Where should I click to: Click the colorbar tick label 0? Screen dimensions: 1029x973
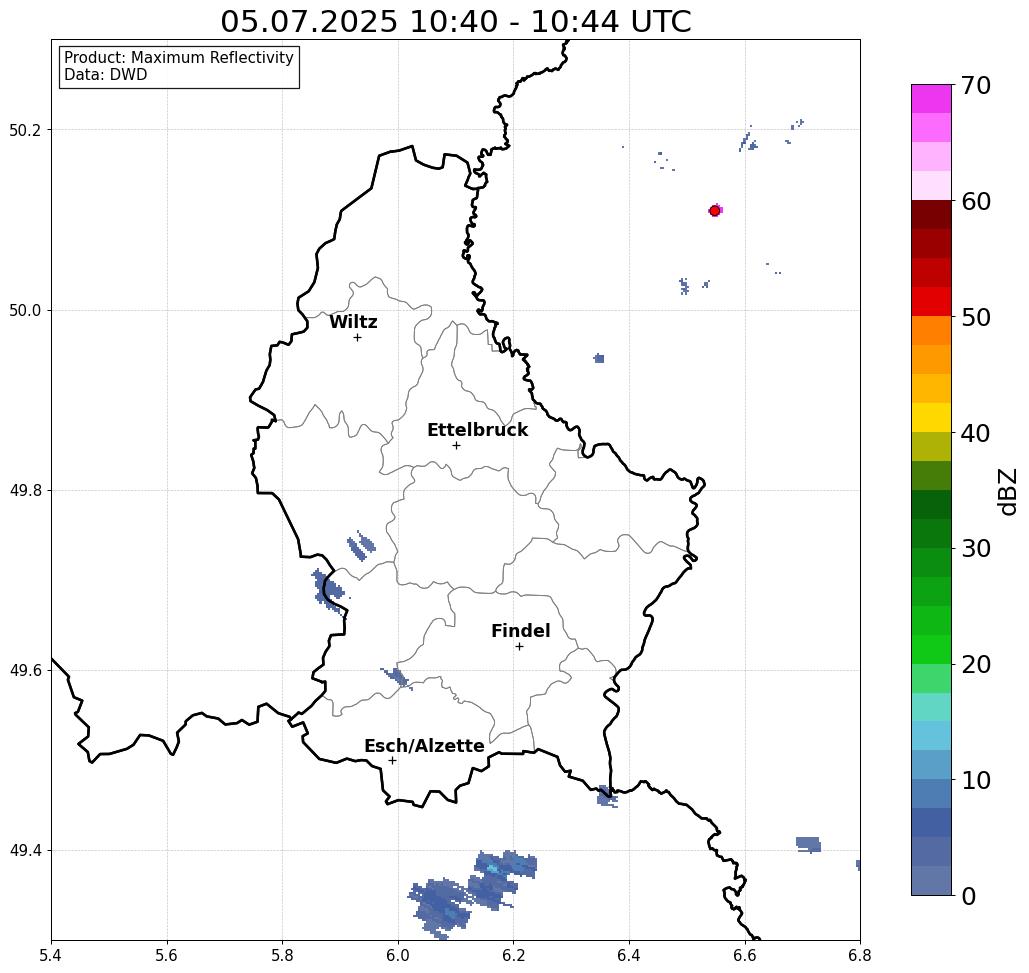(969, 896)
